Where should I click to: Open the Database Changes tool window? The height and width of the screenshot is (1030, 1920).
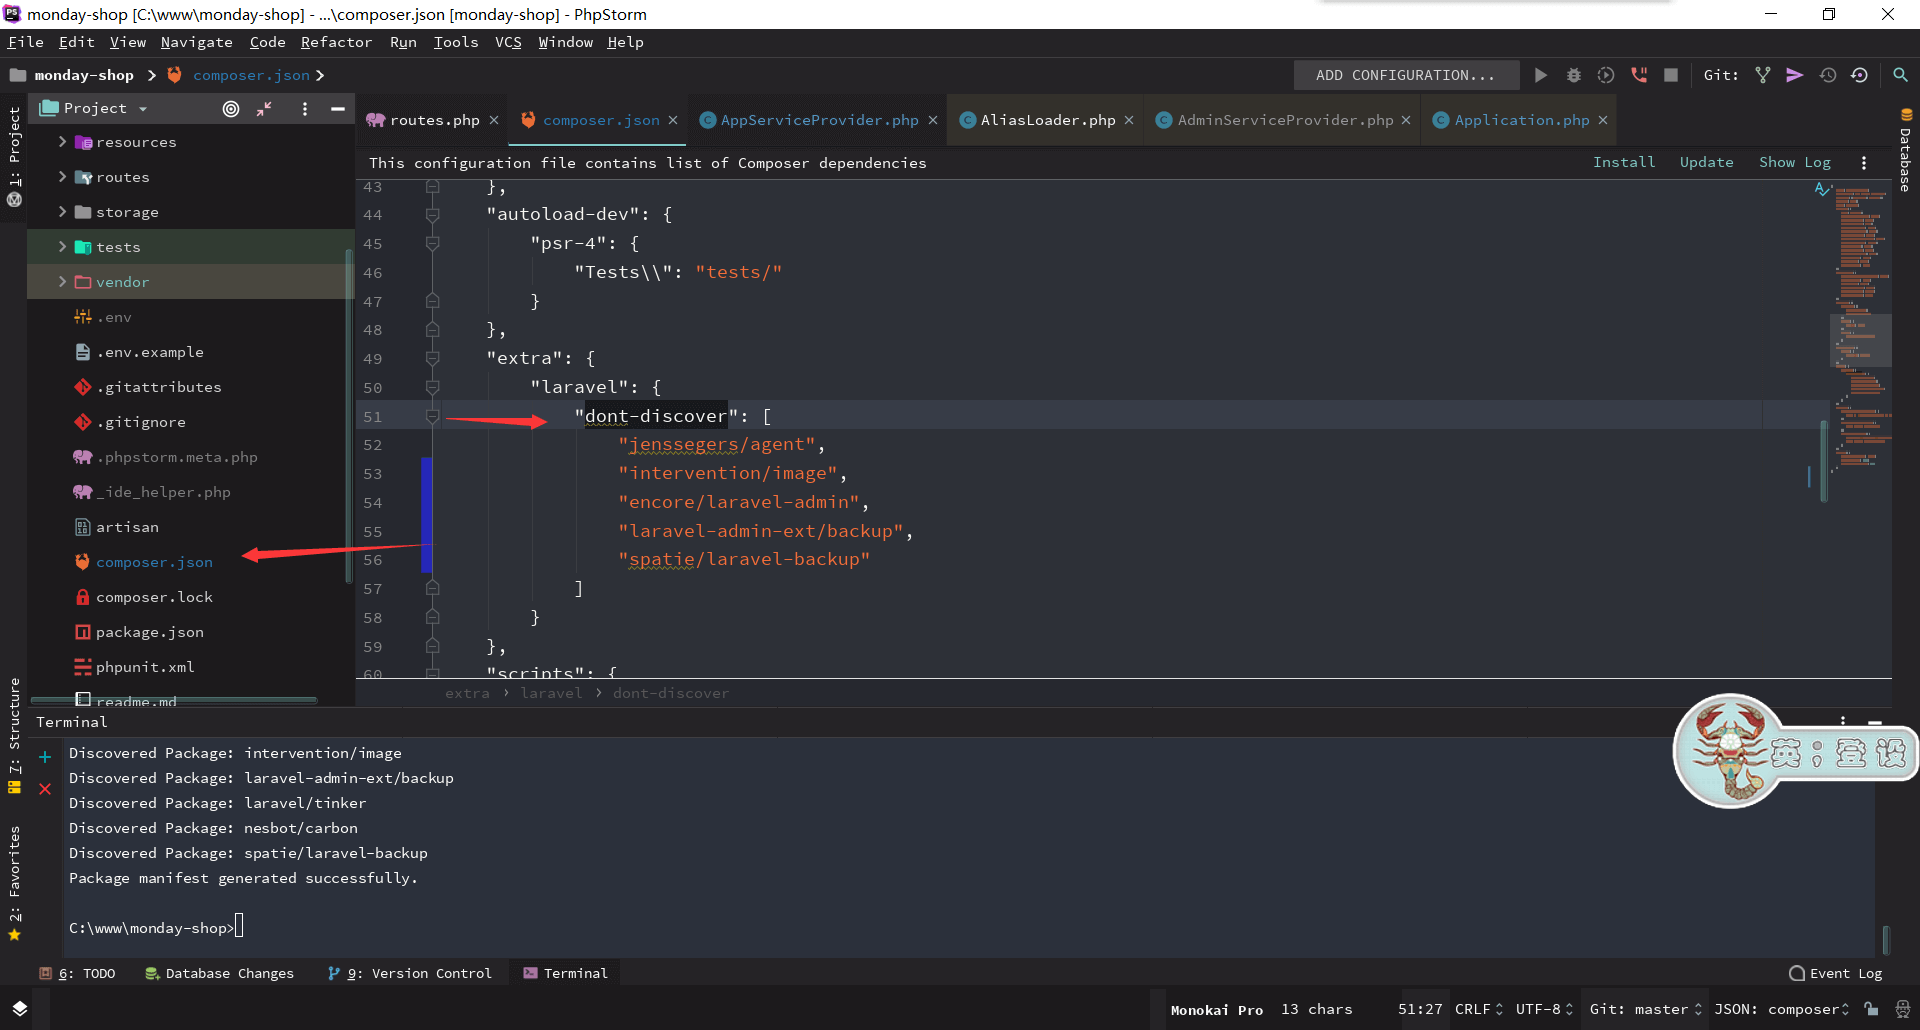point(220,973)
